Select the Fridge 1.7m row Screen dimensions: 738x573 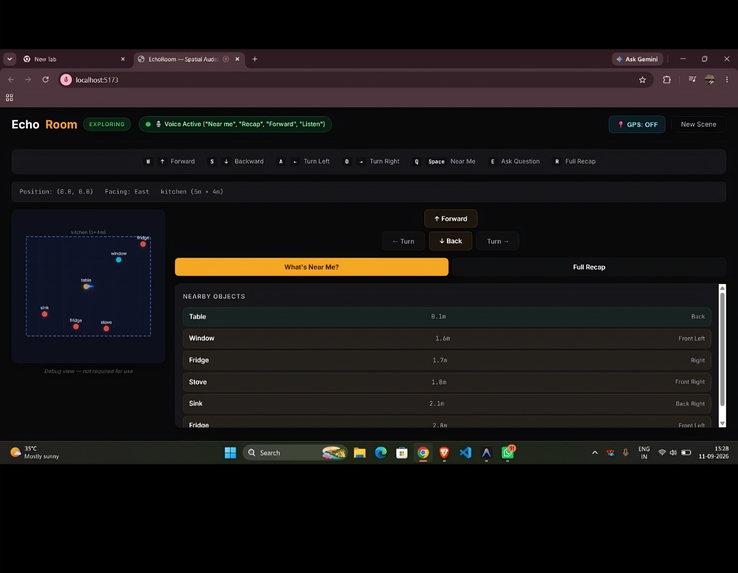pyautogui.click(x=447, y=360)
